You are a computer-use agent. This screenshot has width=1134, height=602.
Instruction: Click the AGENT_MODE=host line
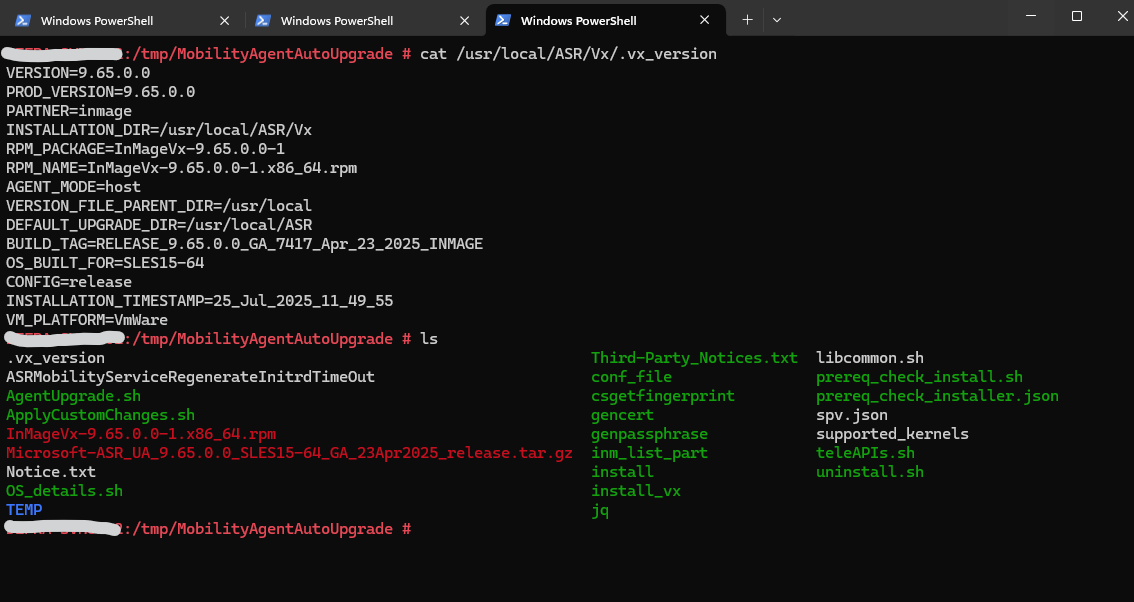[x=73, y=187]
